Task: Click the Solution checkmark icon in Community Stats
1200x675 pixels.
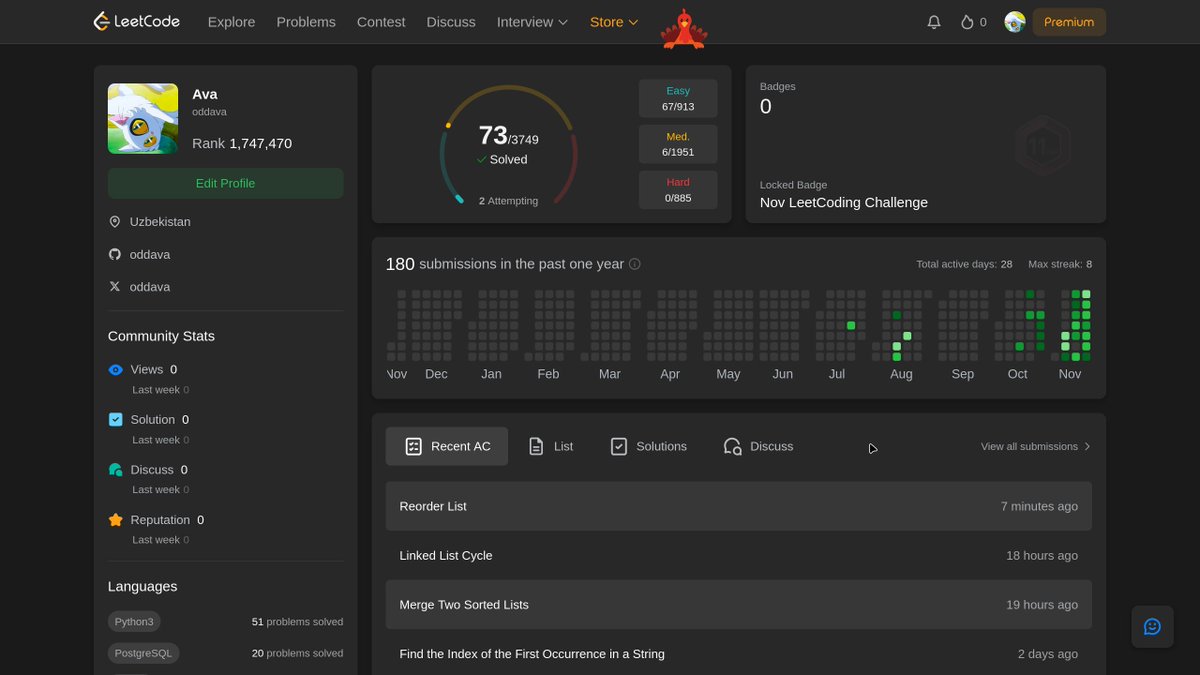Action: pos(116,420)
